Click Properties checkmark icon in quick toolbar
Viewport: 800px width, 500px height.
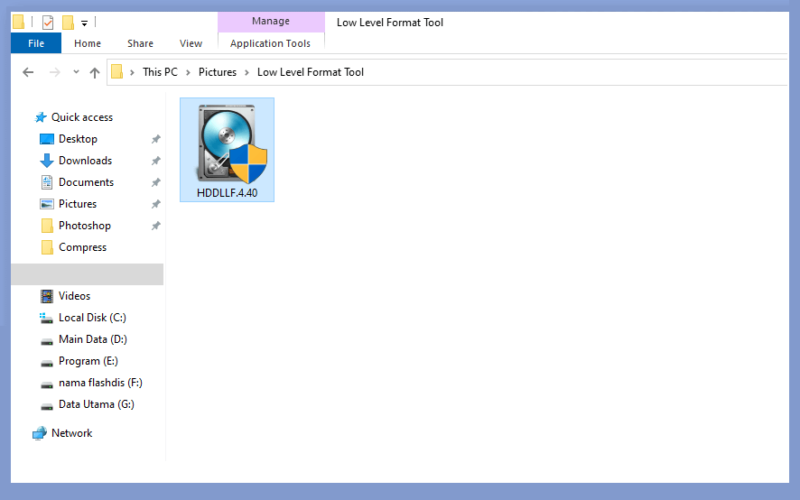click(48, 22)
